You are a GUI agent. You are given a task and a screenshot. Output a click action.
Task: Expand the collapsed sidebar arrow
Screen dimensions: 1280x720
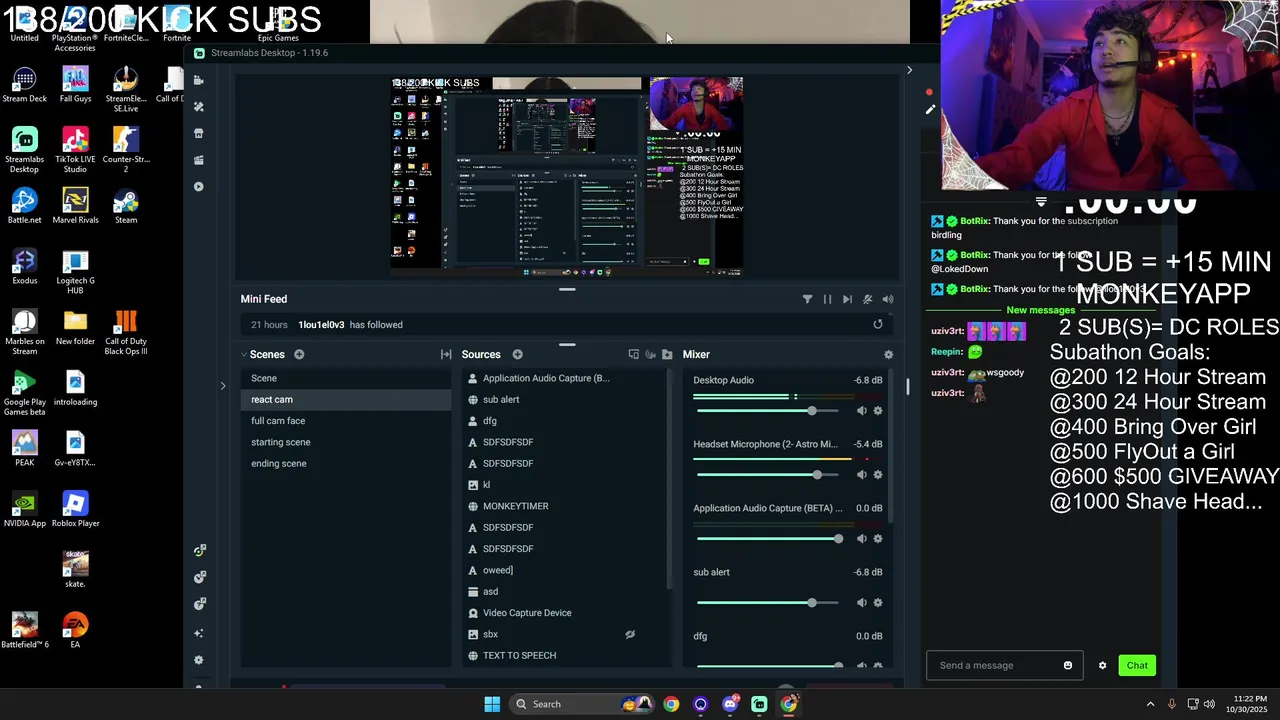222,385
